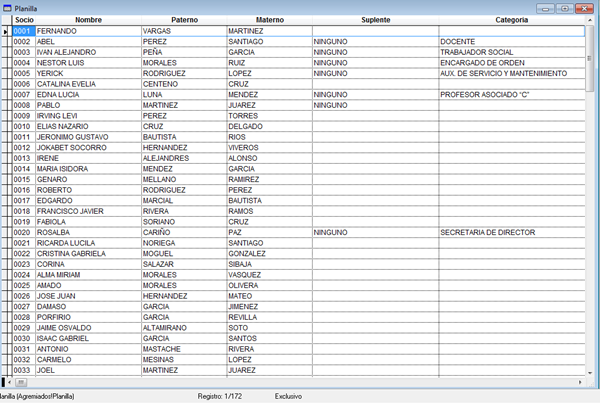Select socio number 0033 cell
The image size is (600, 404).
click(x=24, y=370)
